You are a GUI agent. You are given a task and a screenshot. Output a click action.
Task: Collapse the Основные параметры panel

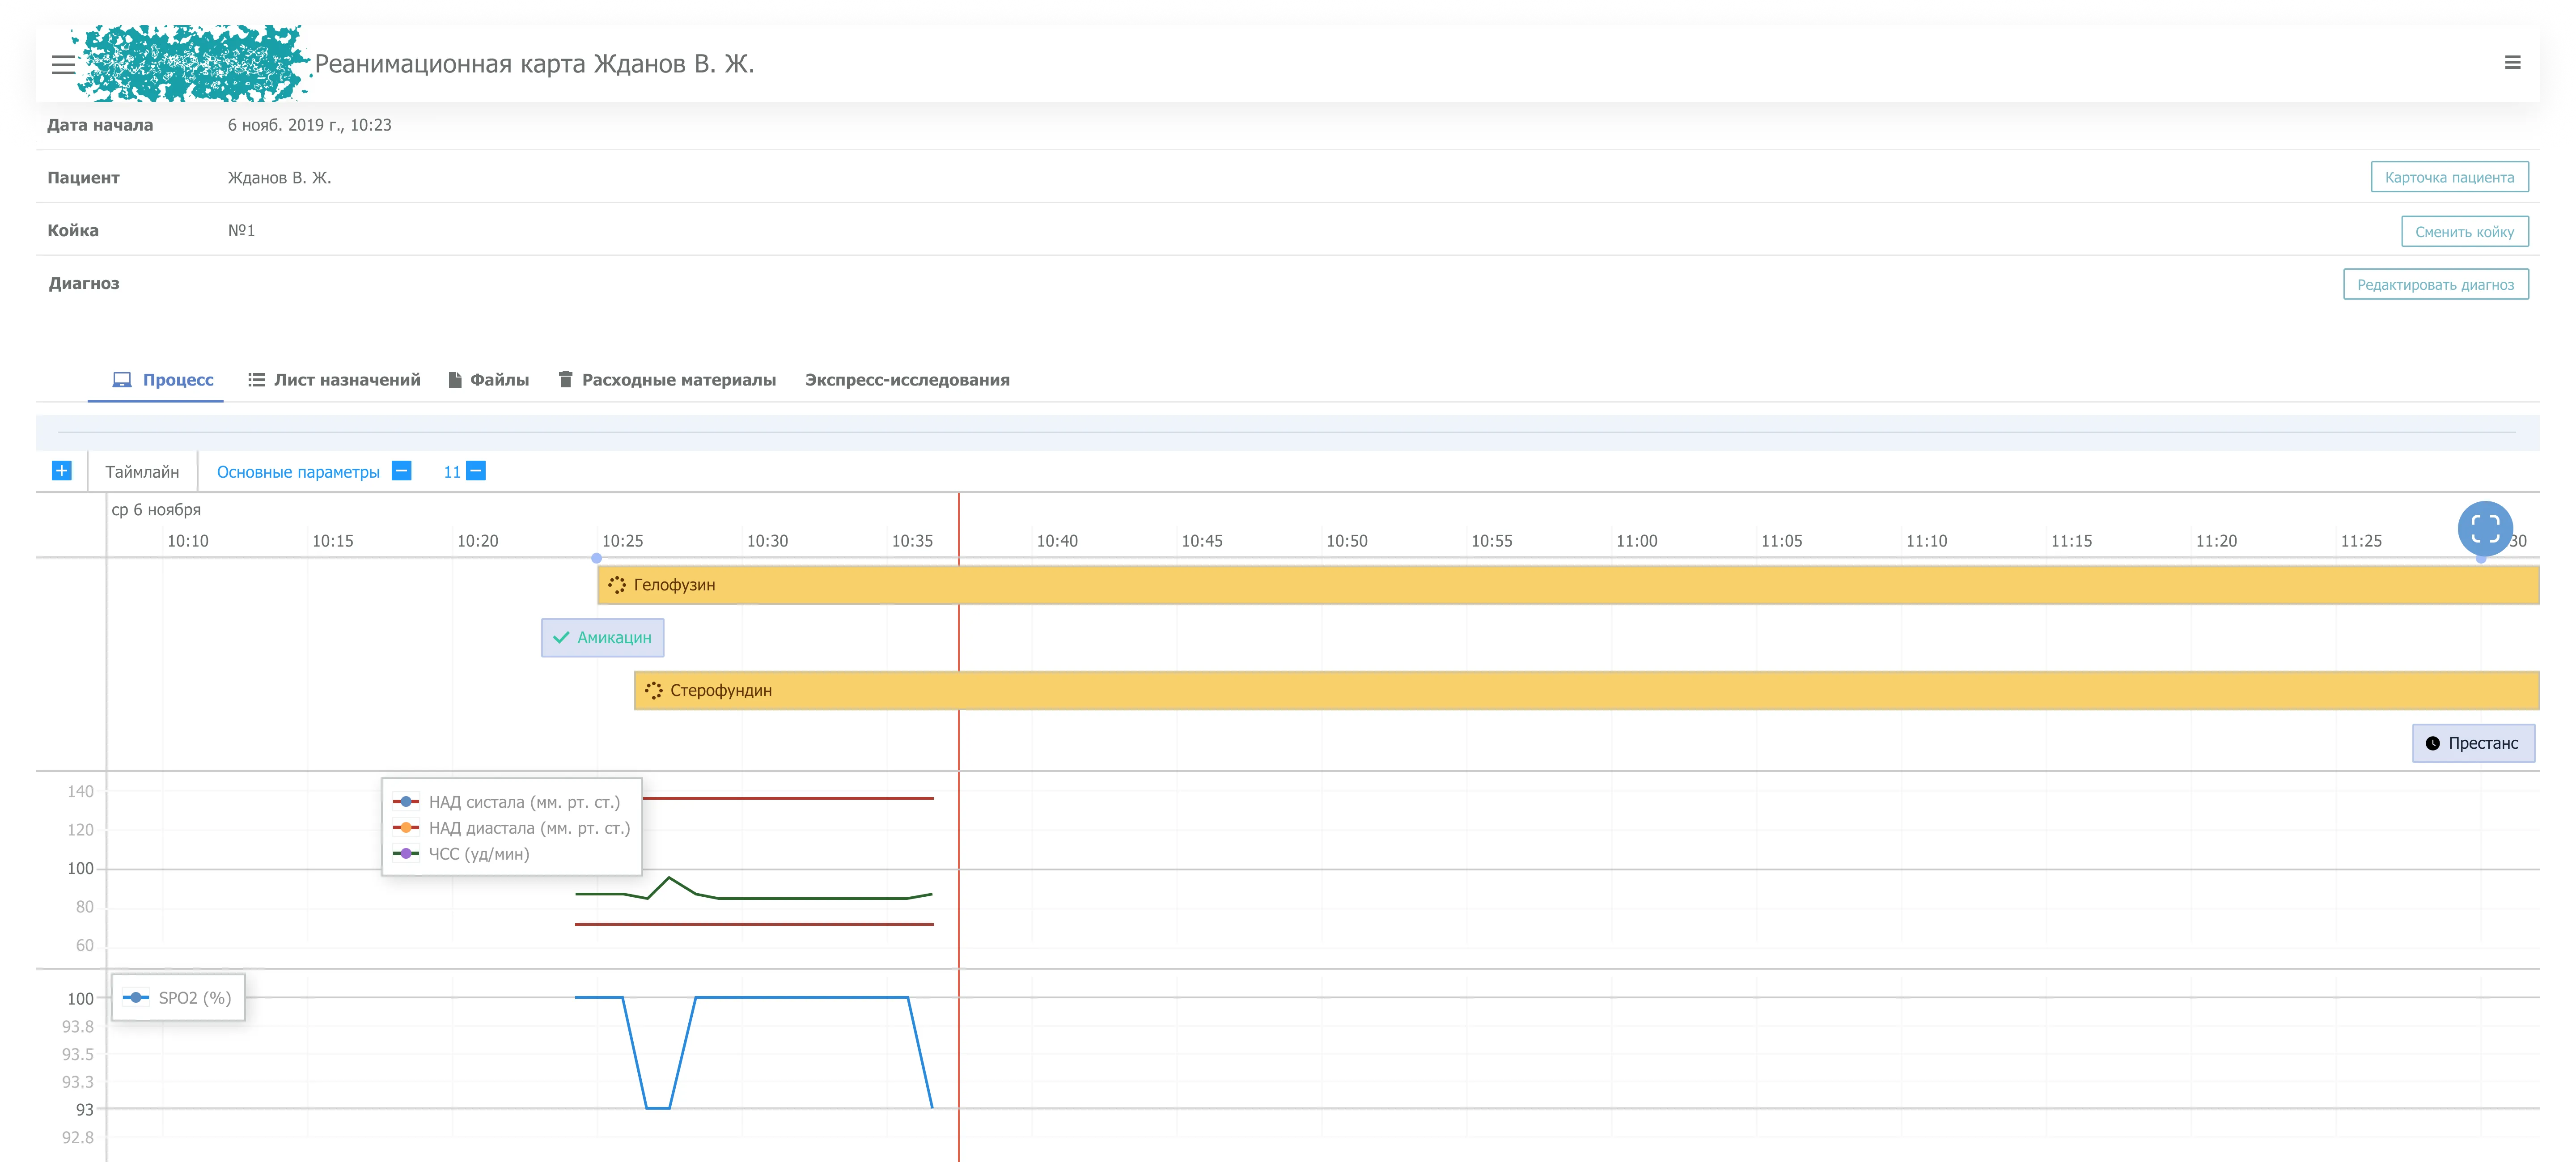click(402, 471)
